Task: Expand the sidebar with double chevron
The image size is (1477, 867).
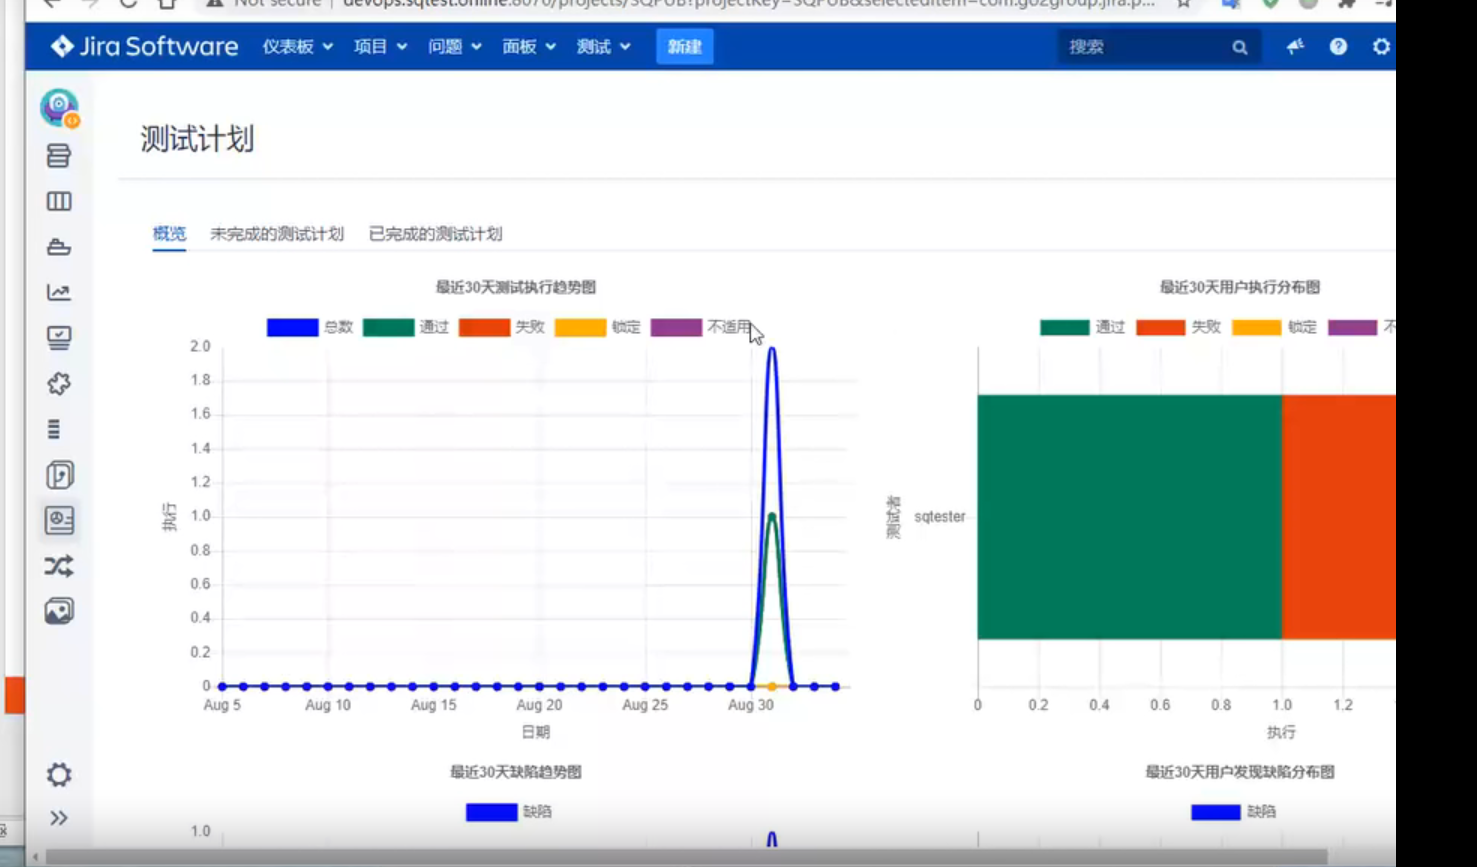Action: pos(59,818)
